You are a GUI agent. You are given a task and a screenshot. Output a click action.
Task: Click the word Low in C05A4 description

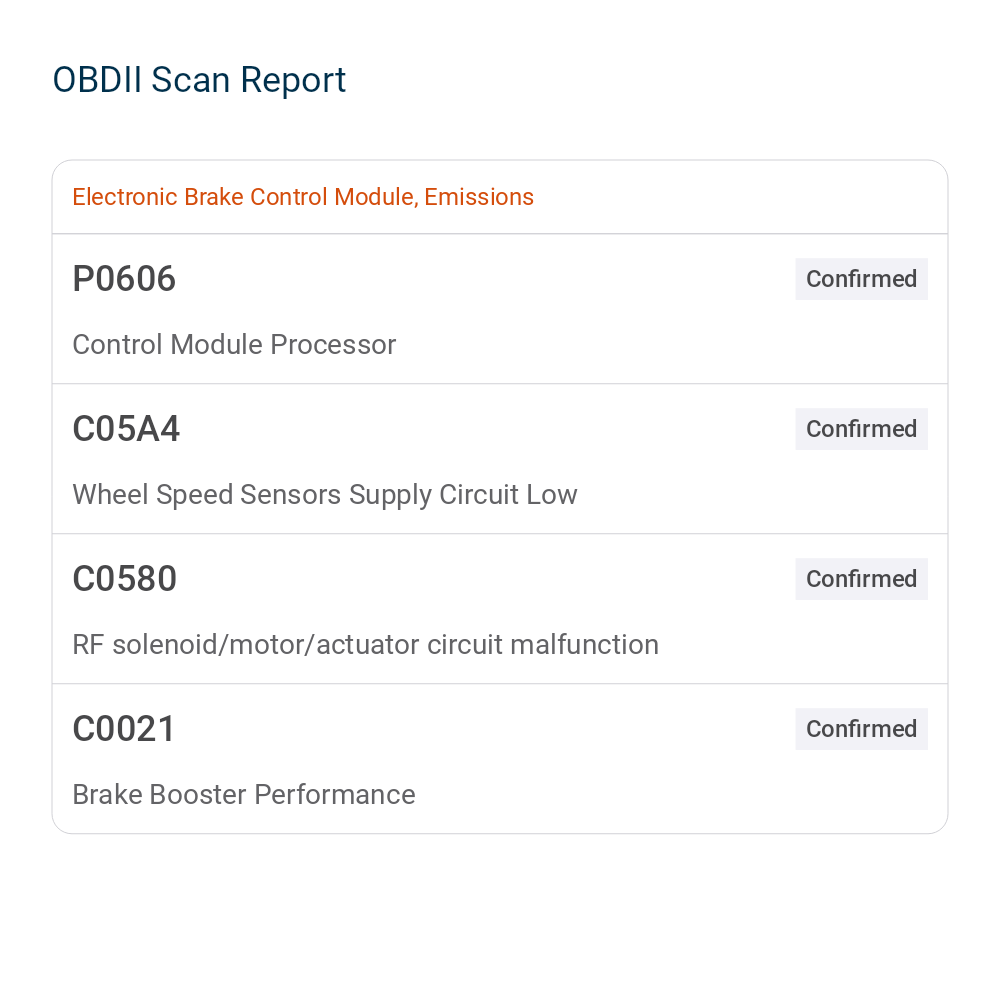(553, 495)
